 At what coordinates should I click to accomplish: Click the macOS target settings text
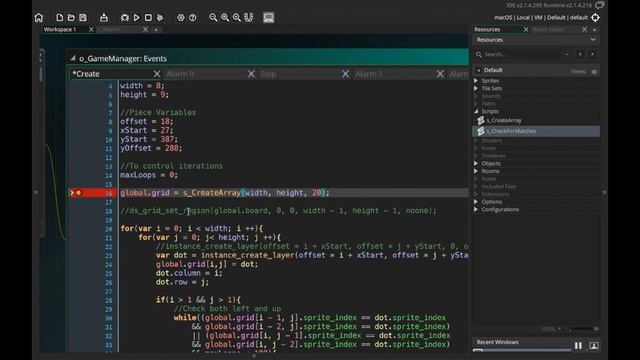coord(541,18)
